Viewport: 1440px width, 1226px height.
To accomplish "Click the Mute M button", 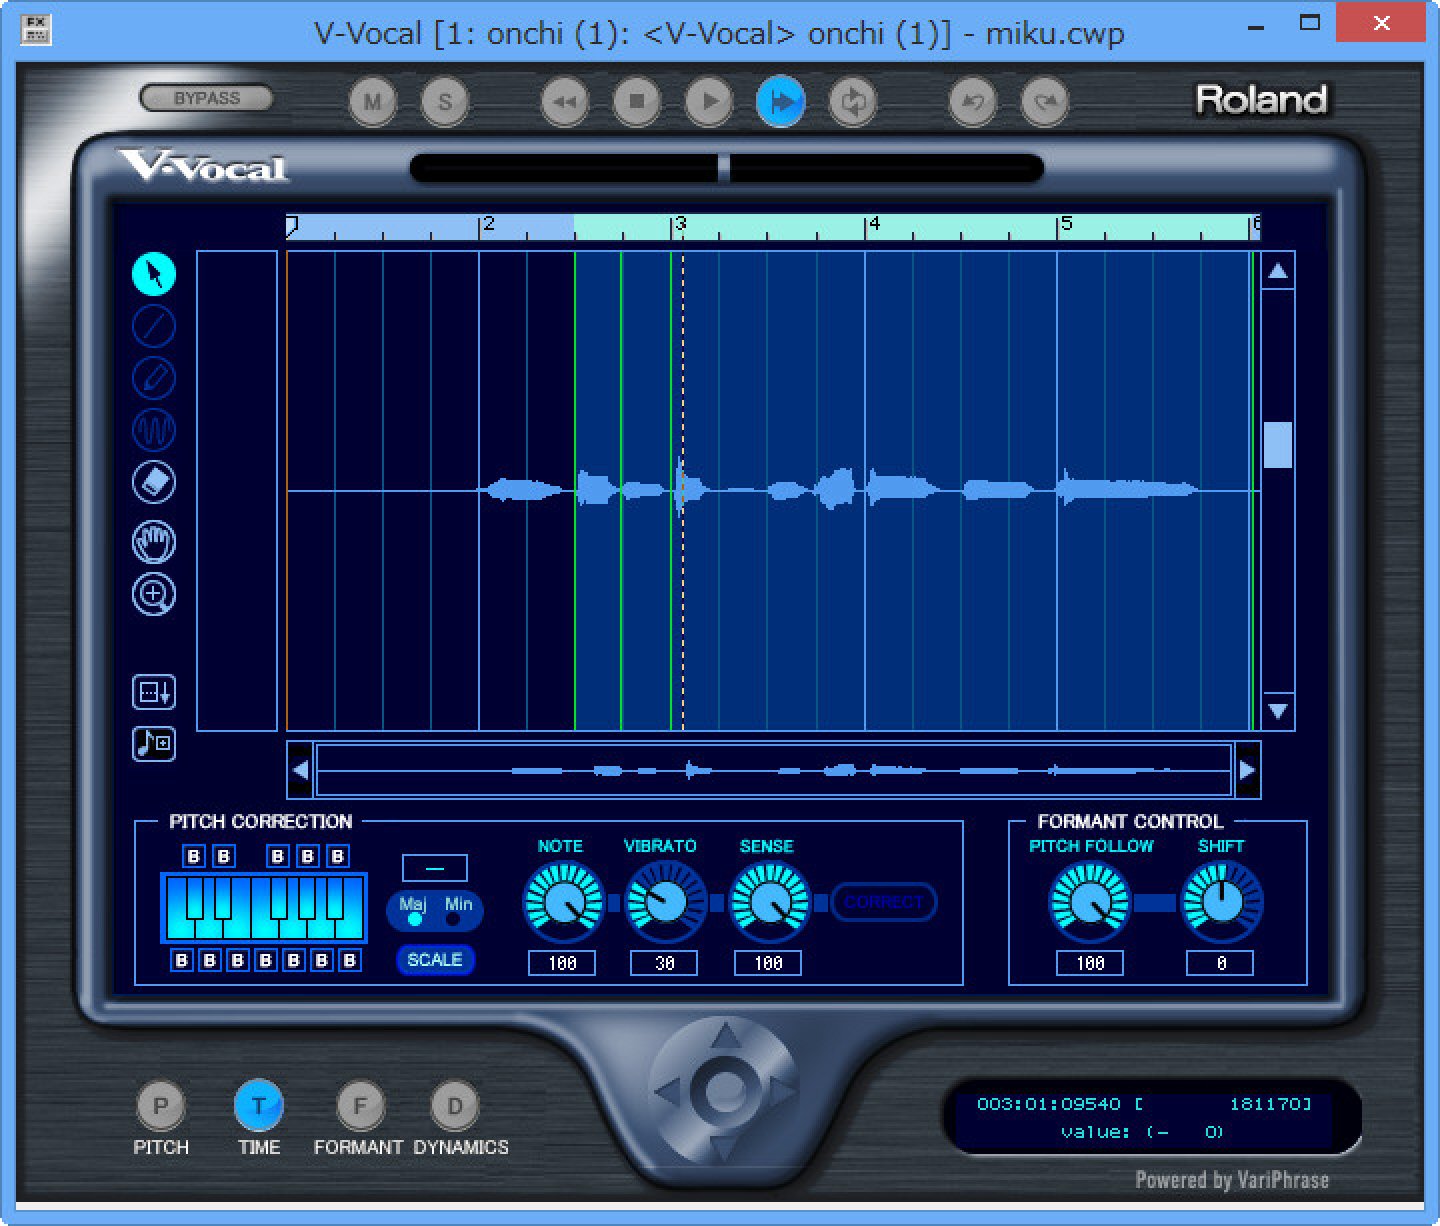I will coord(373,101).
